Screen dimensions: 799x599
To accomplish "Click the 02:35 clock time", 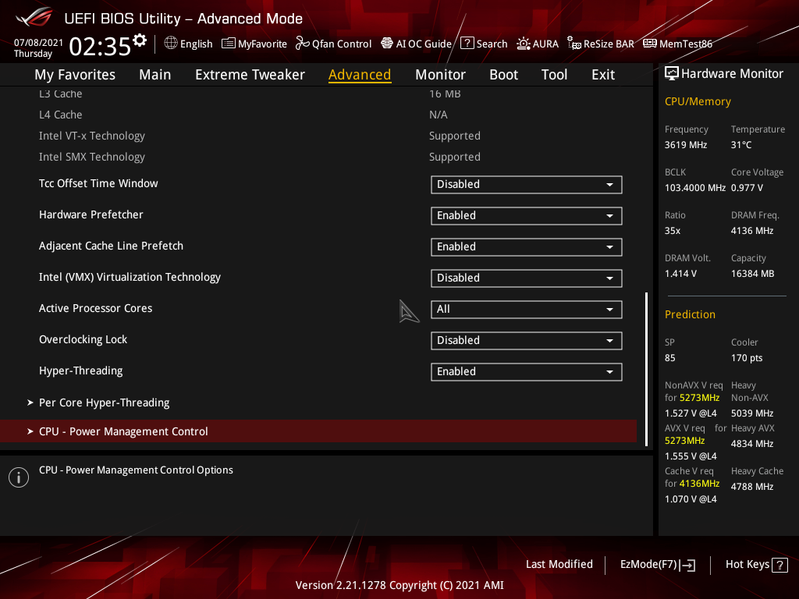I will 100,46.
